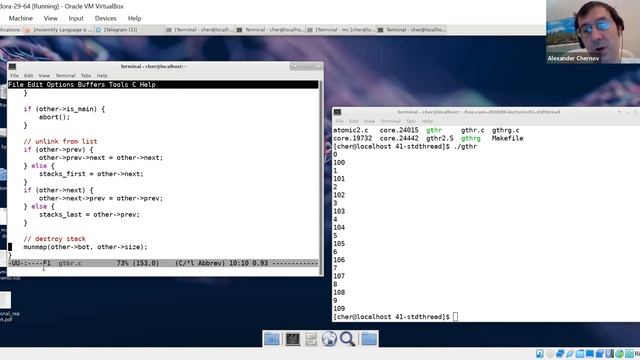Click the 'munmap(other->bot, other->size);' line
Viewport: 640px width, 360px height.
click(x=85, y=247)
